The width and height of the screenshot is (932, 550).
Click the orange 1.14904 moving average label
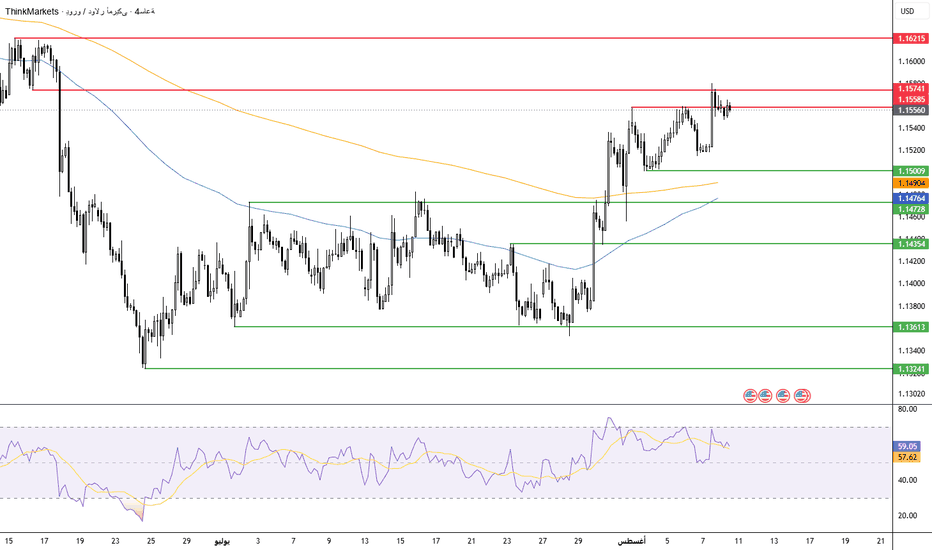click(911, 184)
